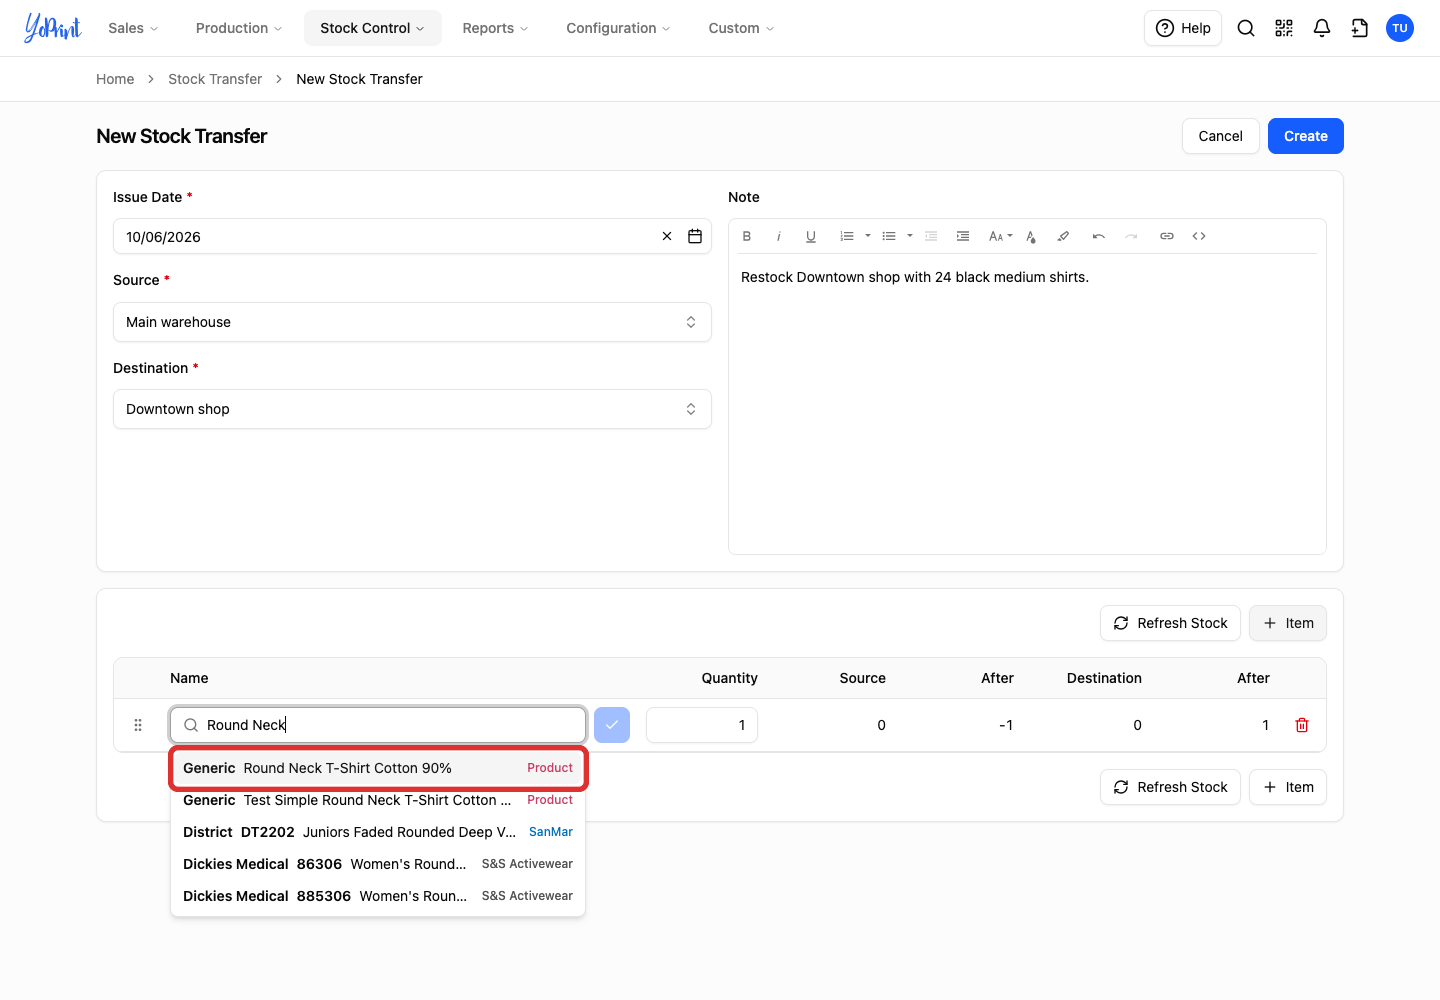
Task: Expand bulleted list style options
Action: point(910,236)
